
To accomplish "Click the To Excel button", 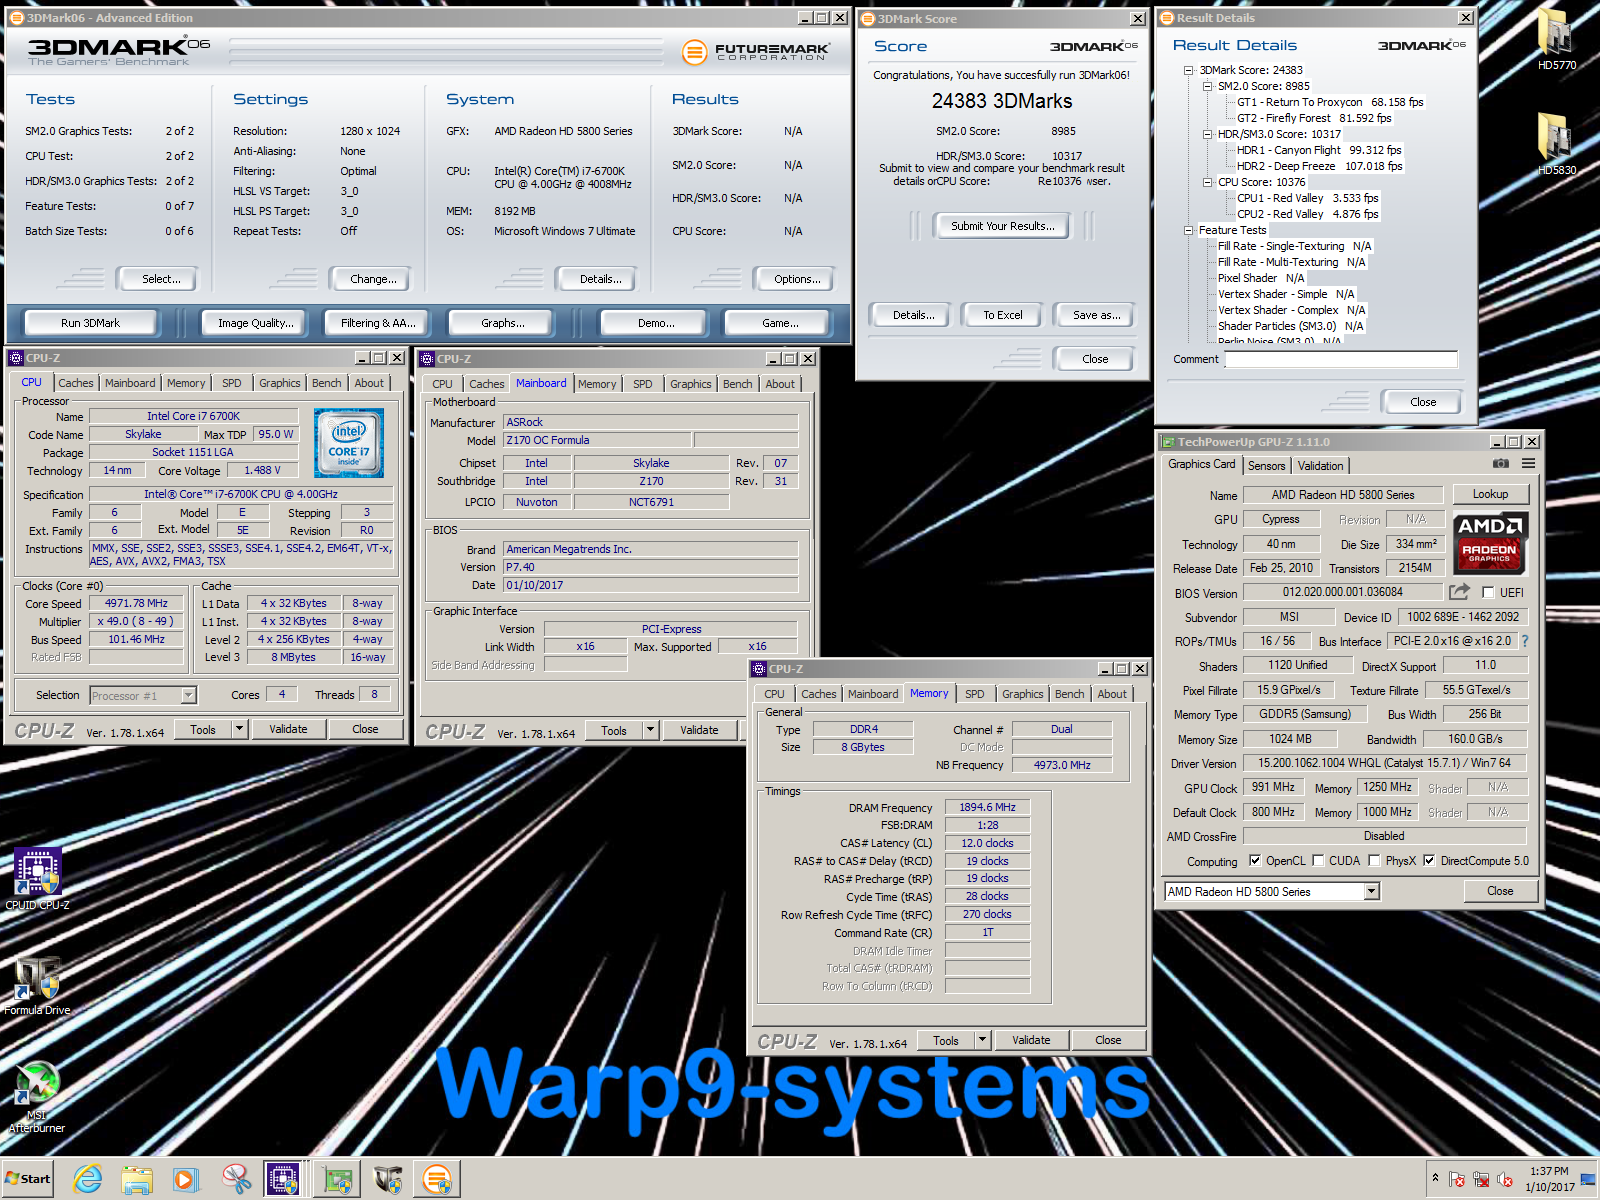I will tap(1002, 315).
